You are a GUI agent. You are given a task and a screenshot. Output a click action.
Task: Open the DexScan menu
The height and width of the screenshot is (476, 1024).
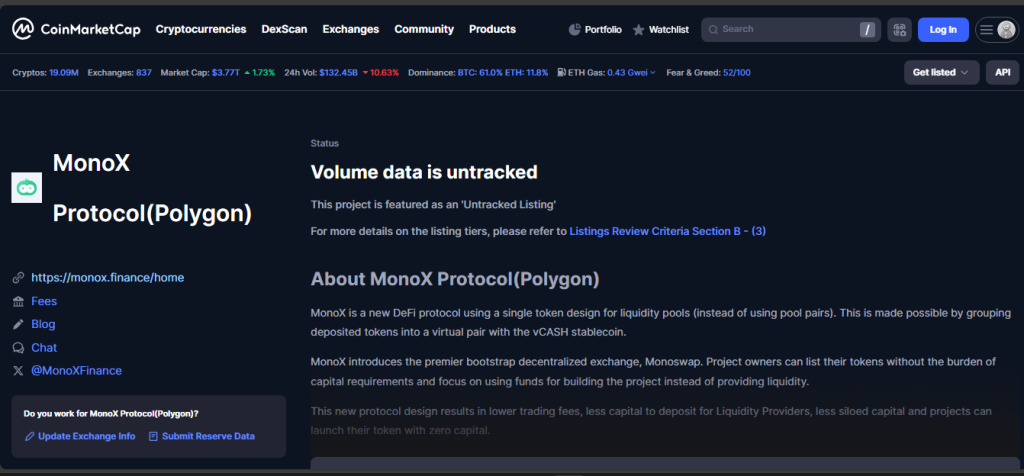click(x=284, y=30)
